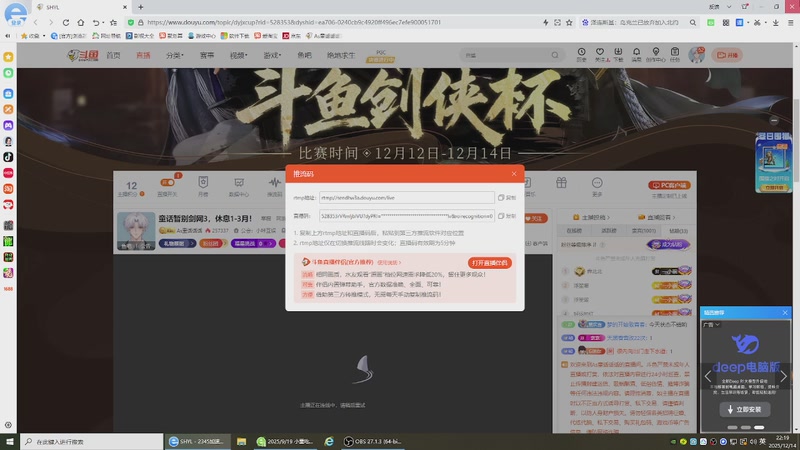Open the scissors screenshot tool icon
800x450 pixels.
point(757,22)
